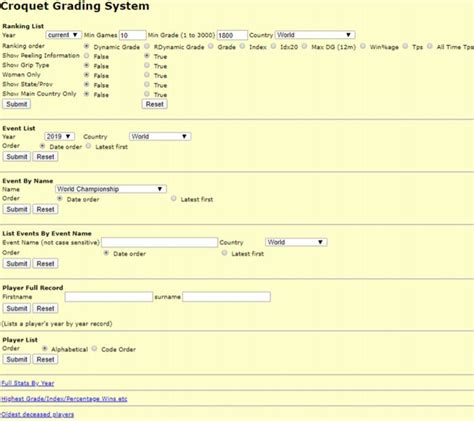474x421 pixels.
Task: Focus the Player surname text field
Action: [x=226, y=297]
